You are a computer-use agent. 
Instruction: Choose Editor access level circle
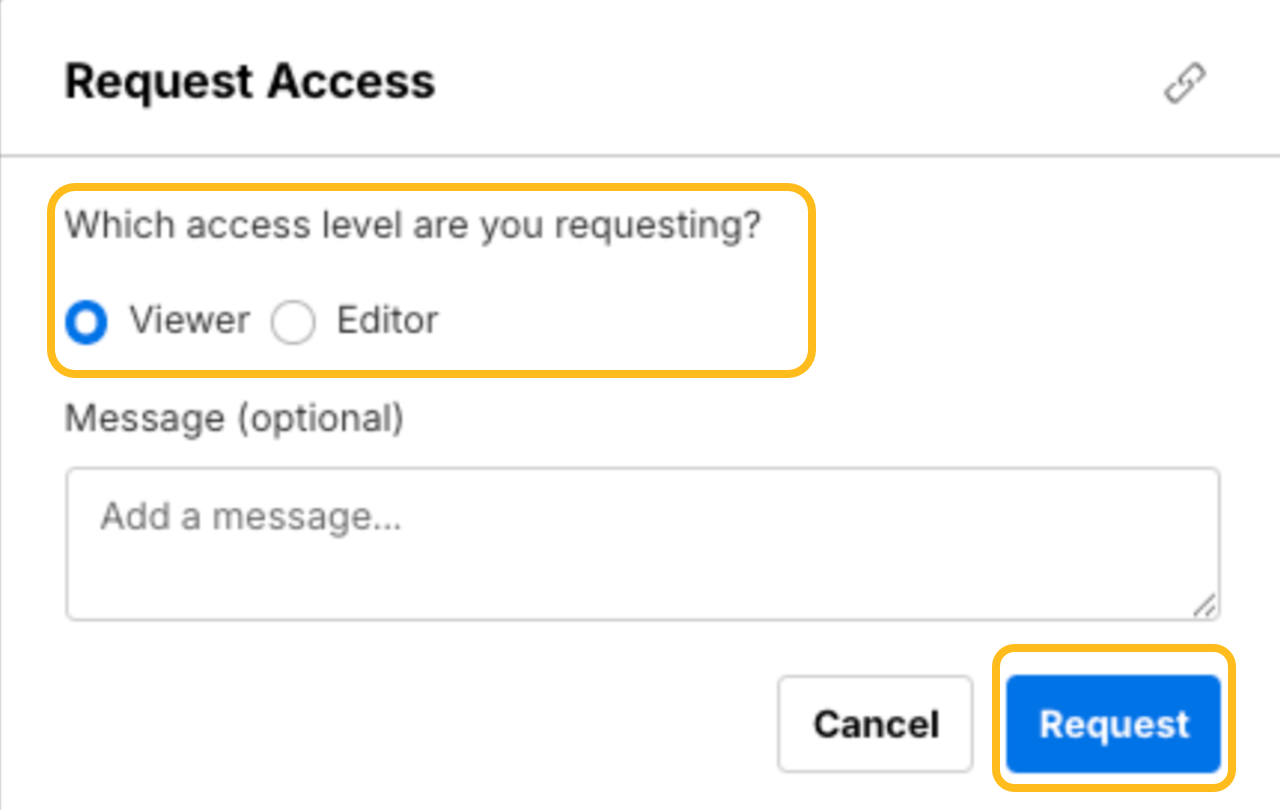293,323
